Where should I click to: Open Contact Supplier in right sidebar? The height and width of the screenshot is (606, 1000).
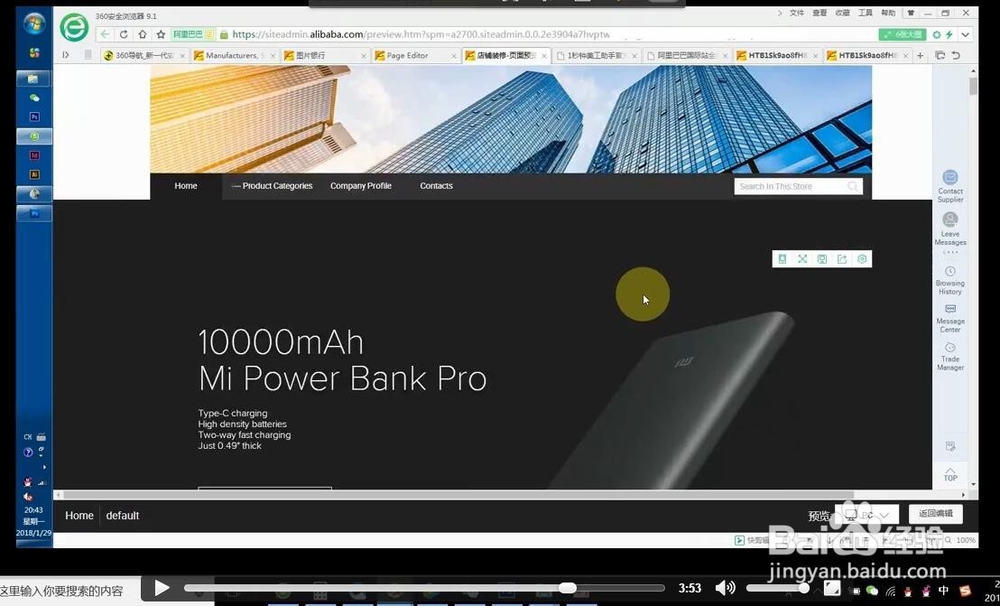tap(950, 186)
